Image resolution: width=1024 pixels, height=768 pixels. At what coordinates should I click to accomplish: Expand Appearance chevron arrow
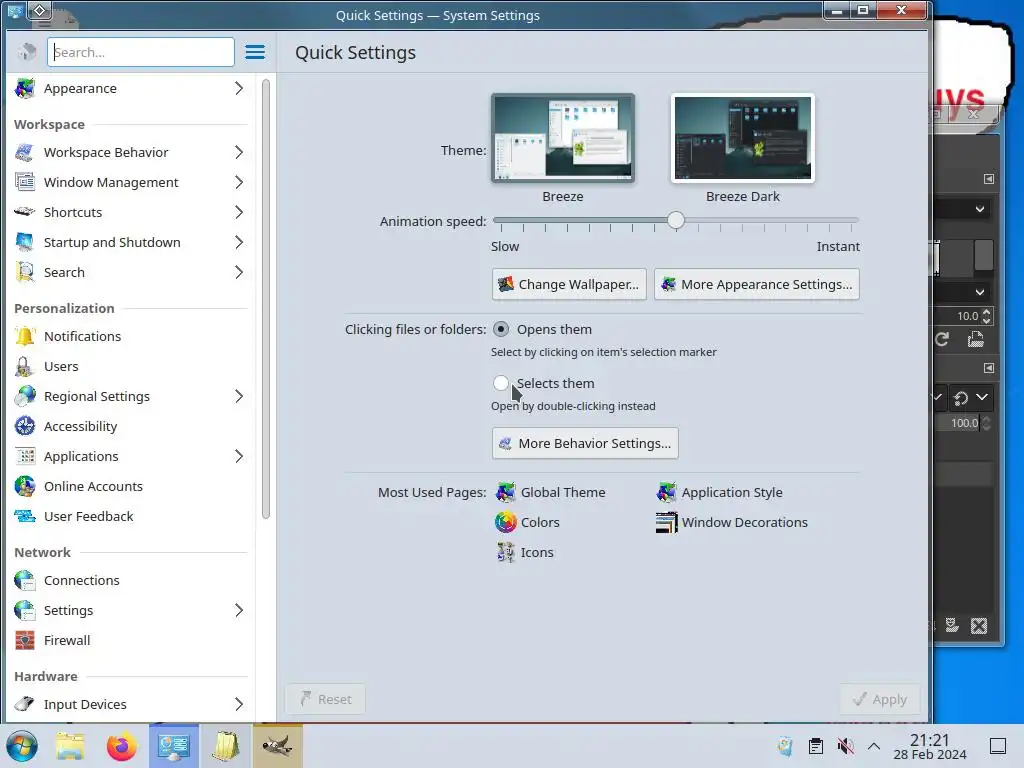click(x=239, y=88)
